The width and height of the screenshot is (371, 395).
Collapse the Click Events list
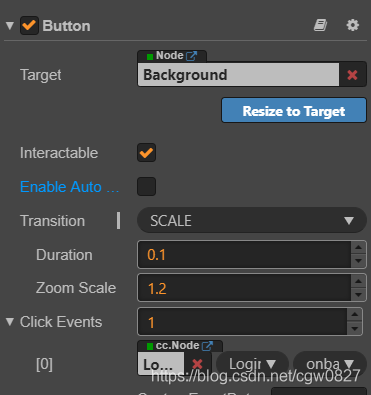[10, 322]
